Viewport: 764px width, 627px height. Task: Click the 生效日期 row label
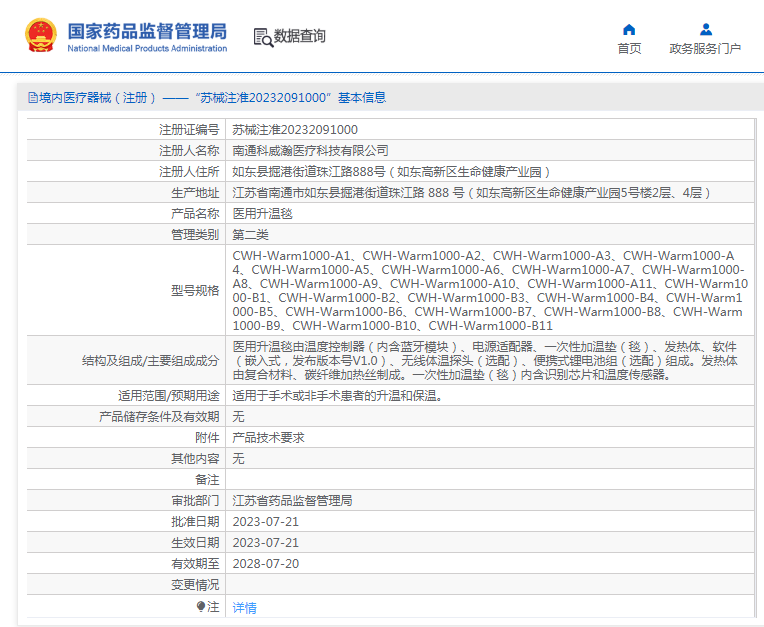(x=195, y=543)
